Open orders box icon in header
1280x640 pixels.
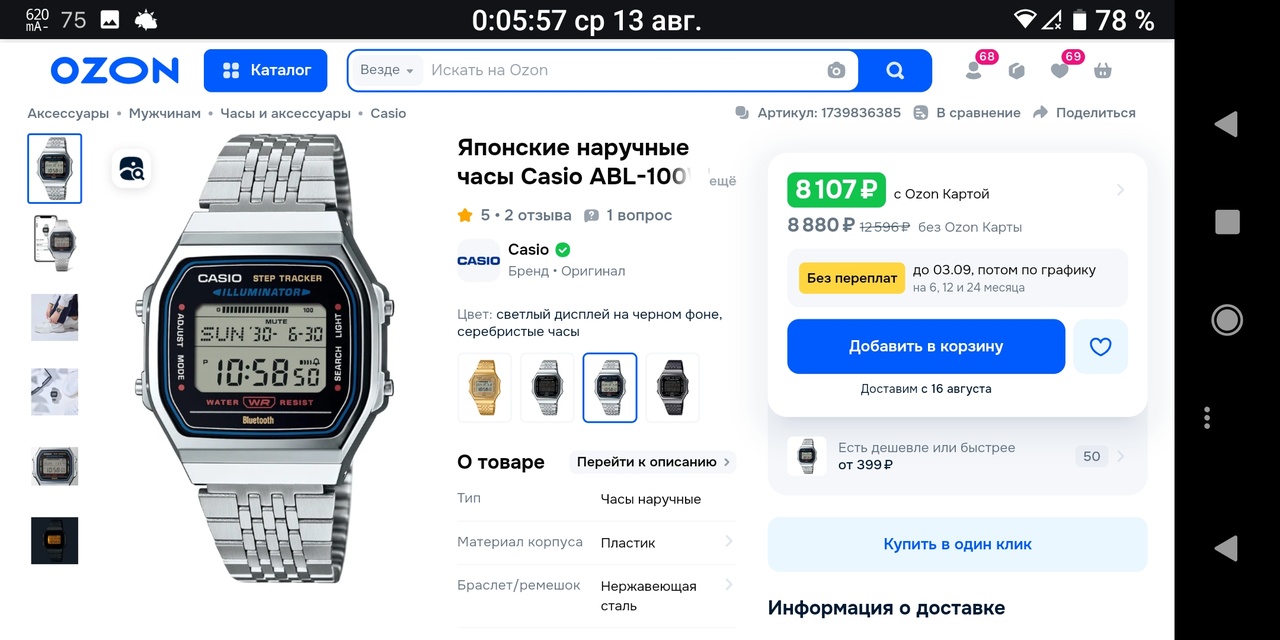pos(1017,70)
